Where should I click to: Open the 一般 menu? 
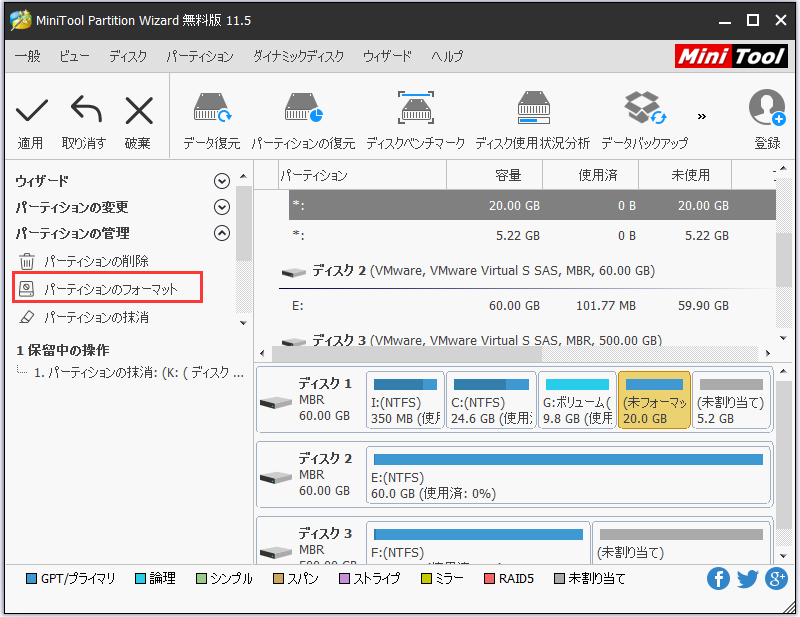[x=28, y=56]
